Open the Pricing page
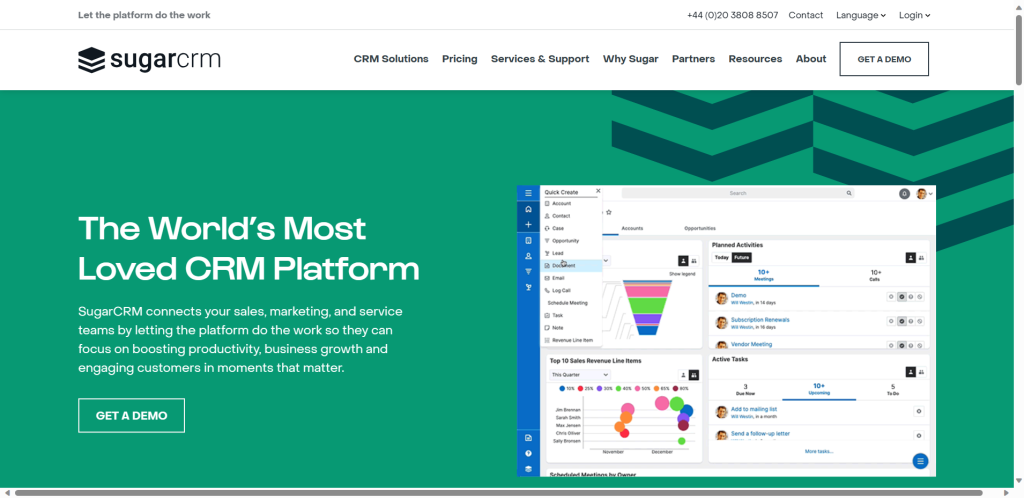Image resolution: width=1024 pixels, height=498 pixels. [x=460, y=59]
